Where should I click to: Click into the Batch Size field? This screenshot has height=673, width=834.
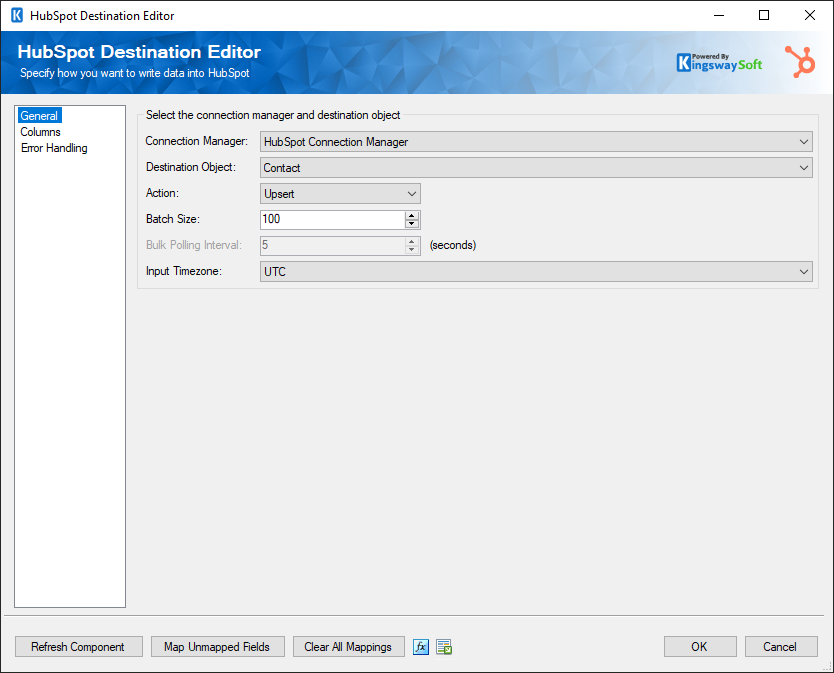coord(333,219)
